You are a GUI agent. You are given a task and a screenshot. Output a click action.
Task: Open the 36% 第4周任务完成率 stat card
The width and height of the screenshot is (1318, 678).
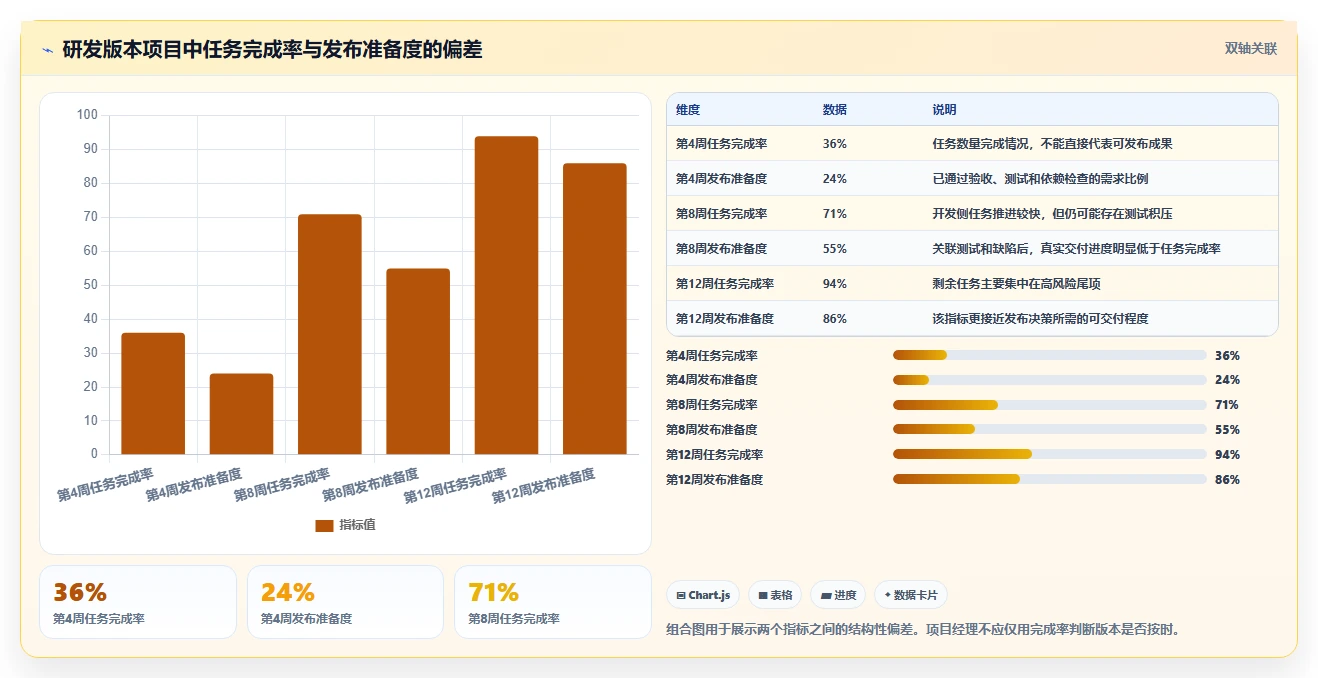pyautogui.click(x=138, y=602)
